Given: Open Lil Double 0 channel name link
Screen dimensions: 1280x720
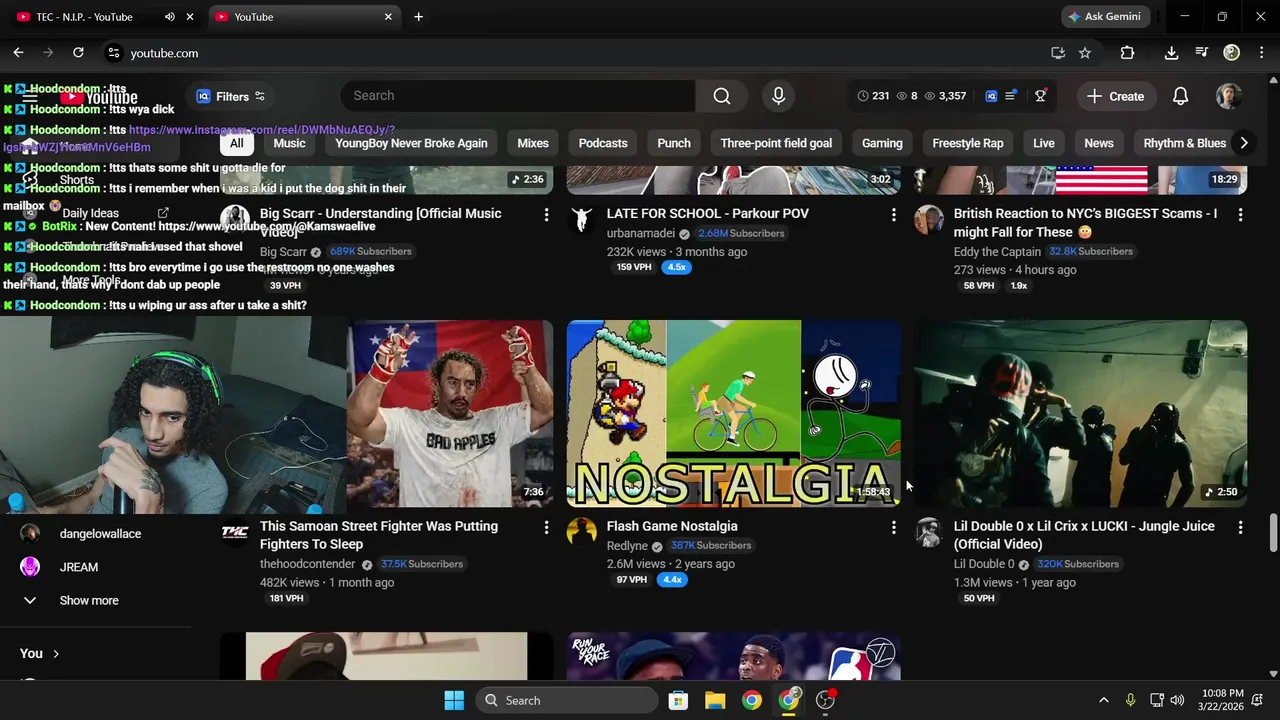Looking at the screenshot, I should click(984, 564).
